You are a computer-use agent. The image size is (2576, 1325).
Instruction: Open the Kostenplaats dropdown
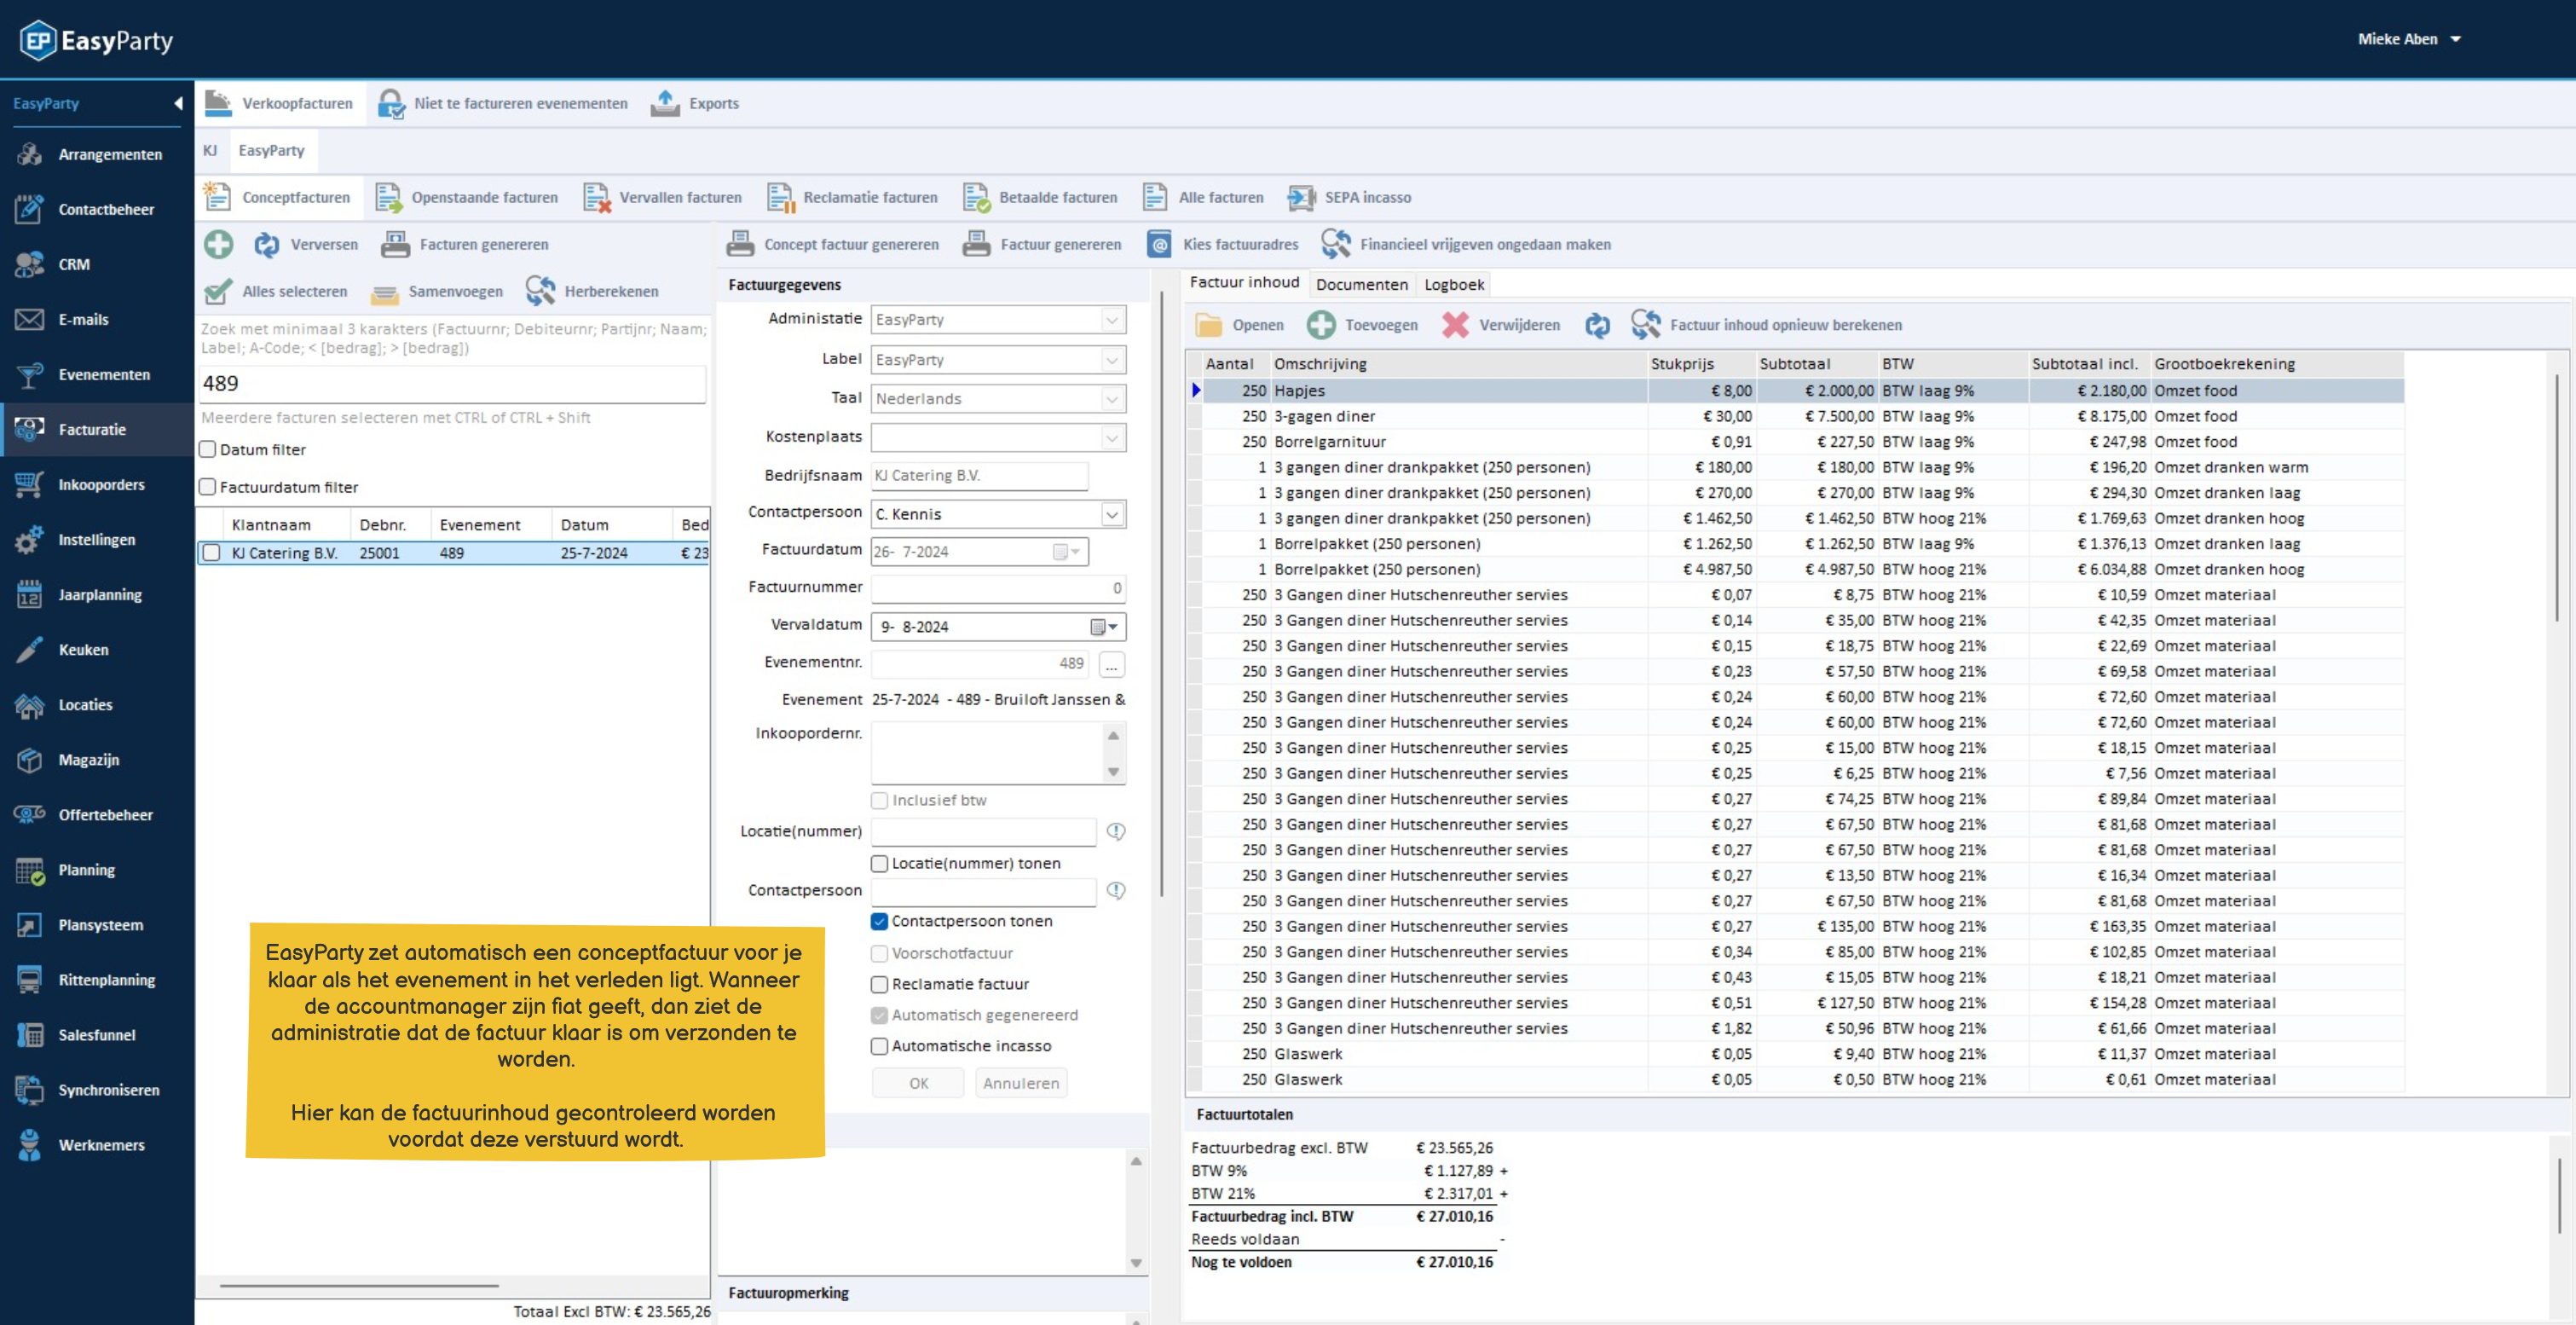(1112, 437)
